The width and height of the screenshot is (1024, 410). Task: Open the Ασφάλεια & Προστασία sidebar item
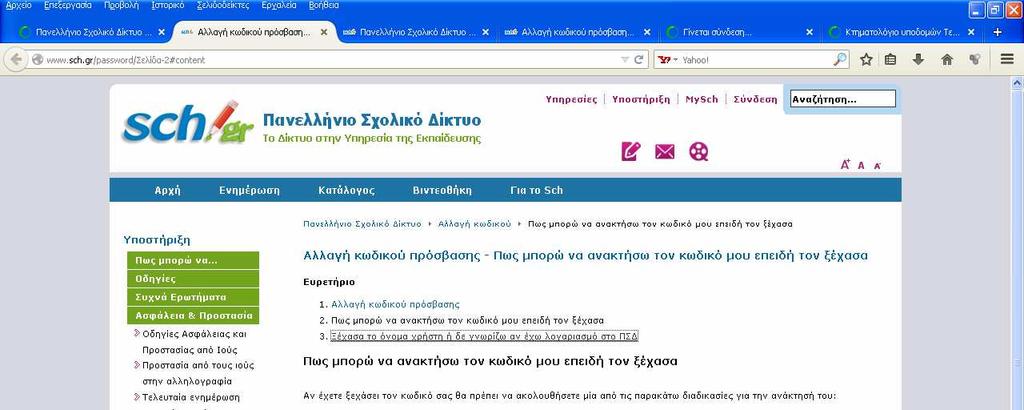193,315
